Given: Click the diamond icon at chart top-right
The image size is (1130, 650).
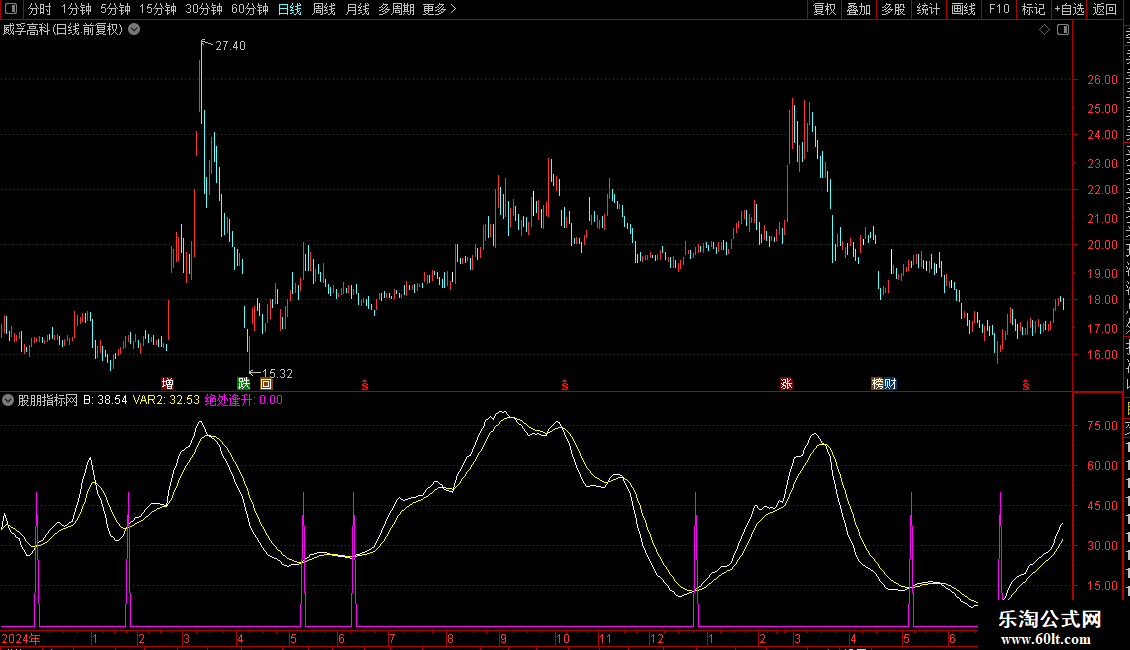Looking at the screenshot, I should (1044, 30).
